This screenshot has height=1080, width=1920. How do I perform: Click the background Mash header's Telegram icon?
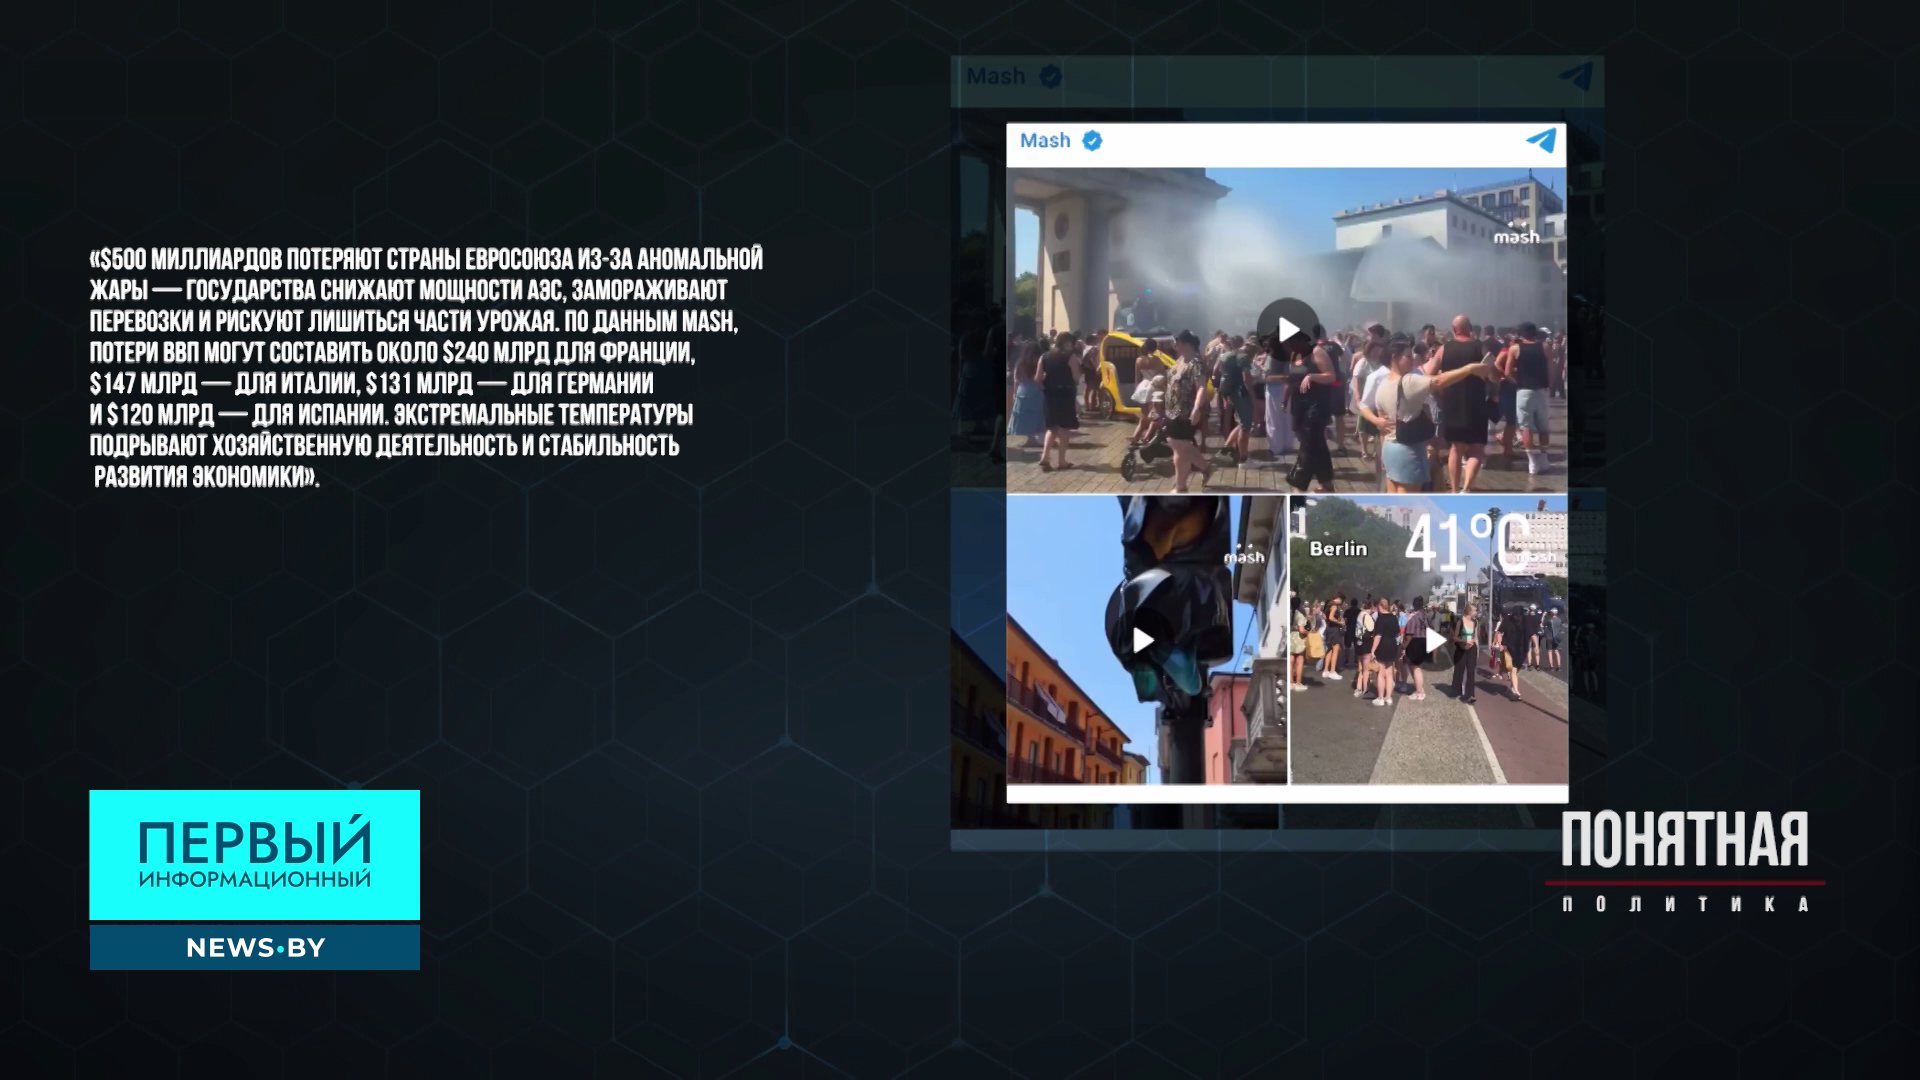coord(1576,76)
